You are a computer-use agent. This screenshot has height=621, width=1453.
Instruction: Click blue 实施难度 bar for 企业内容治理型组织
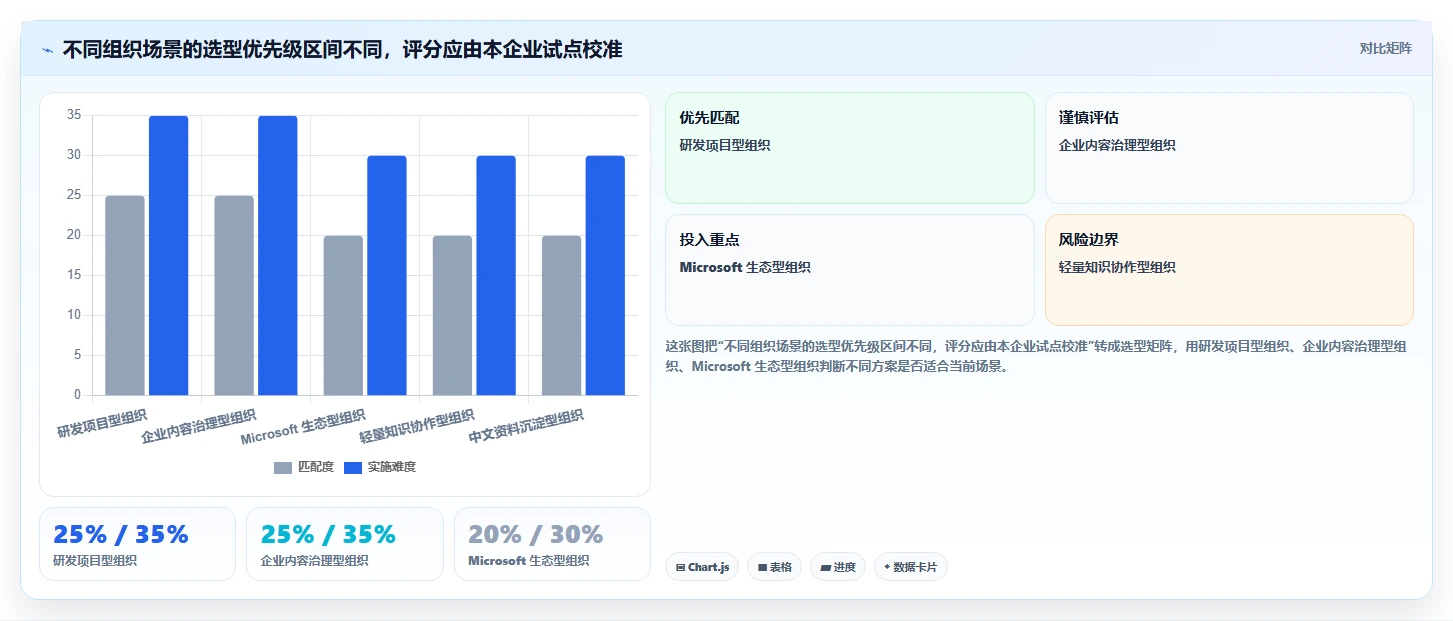[x=278, y=255]
